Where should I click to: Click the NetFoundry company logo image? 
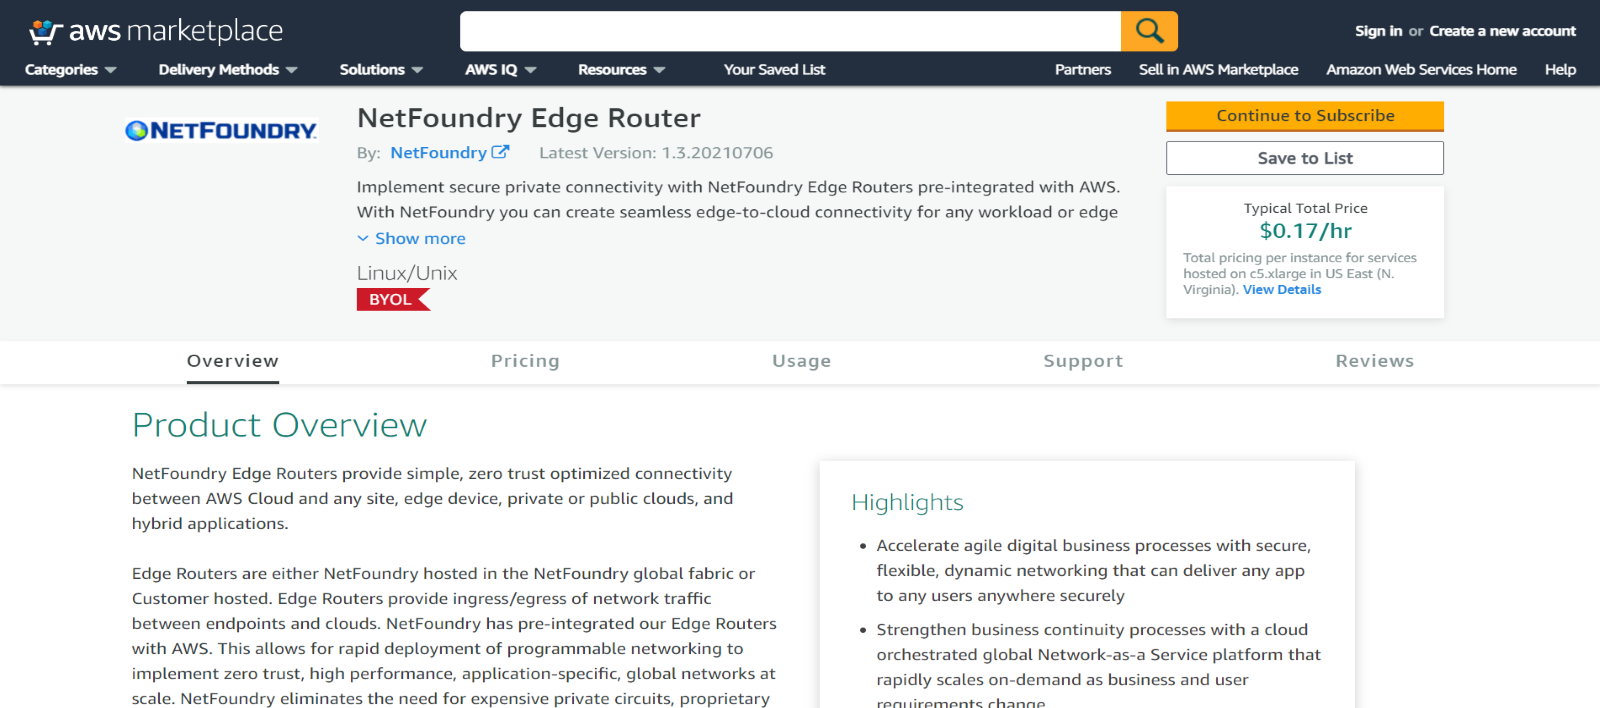[x=221, y=131]
